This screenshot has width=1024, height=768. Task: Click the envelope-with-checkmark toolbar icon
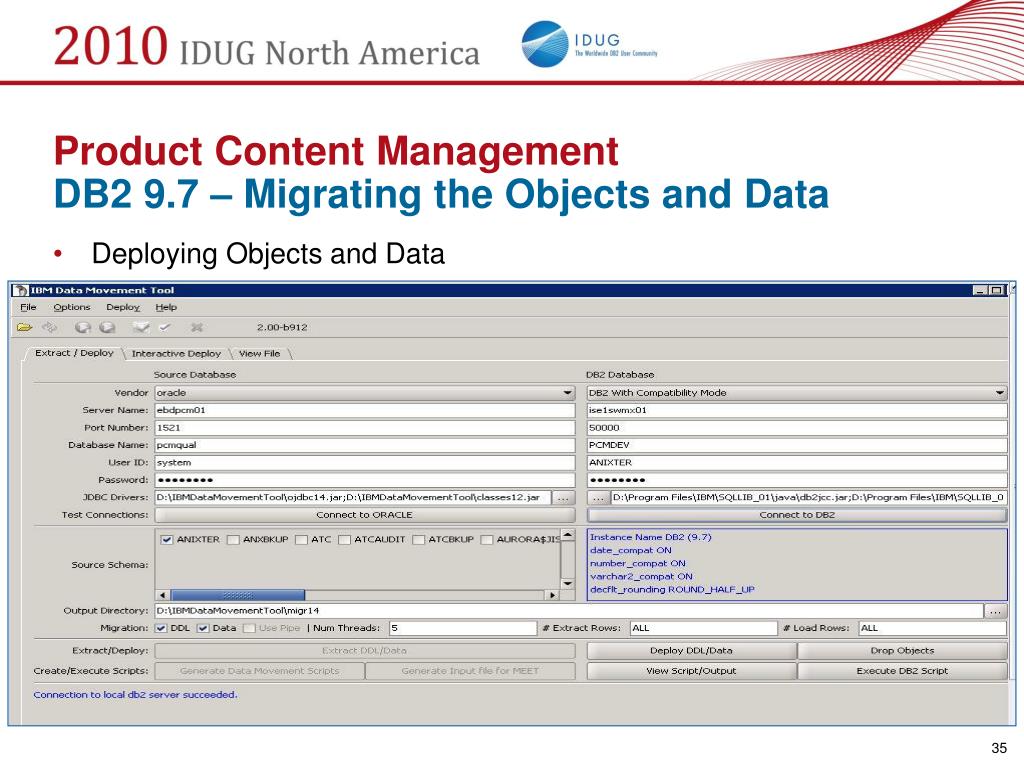tap(141, 327)
